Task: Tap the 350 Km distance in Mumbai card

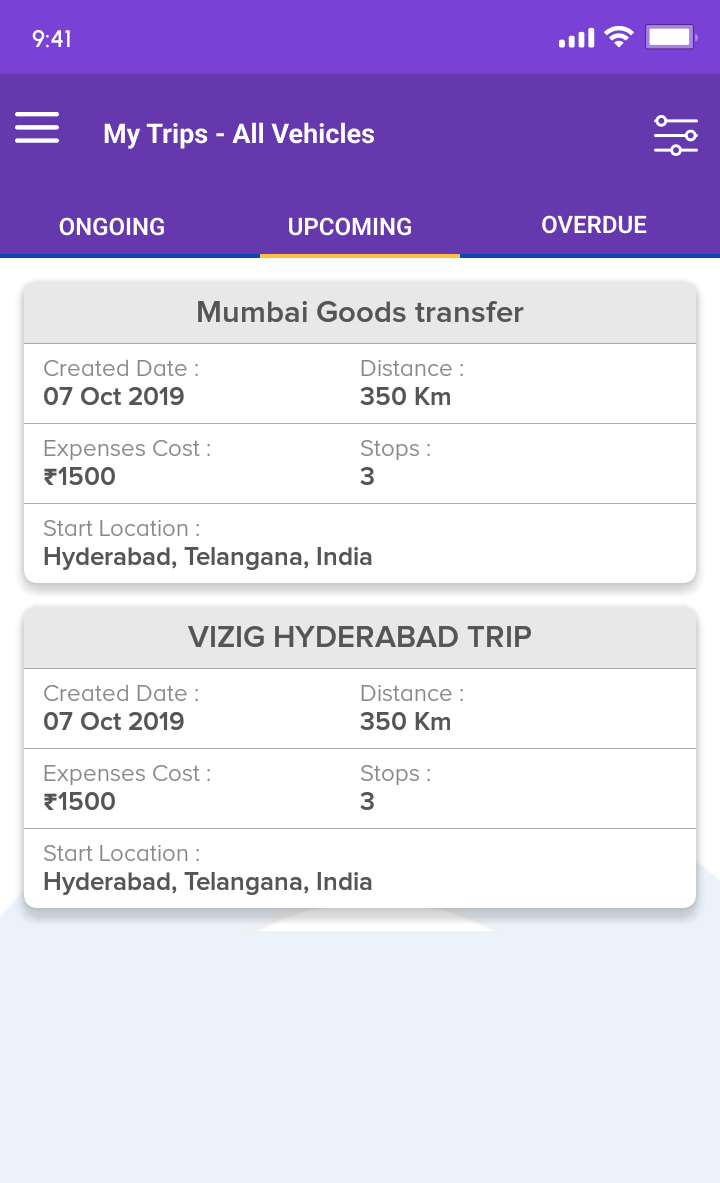Action: [x=405, y=397]
